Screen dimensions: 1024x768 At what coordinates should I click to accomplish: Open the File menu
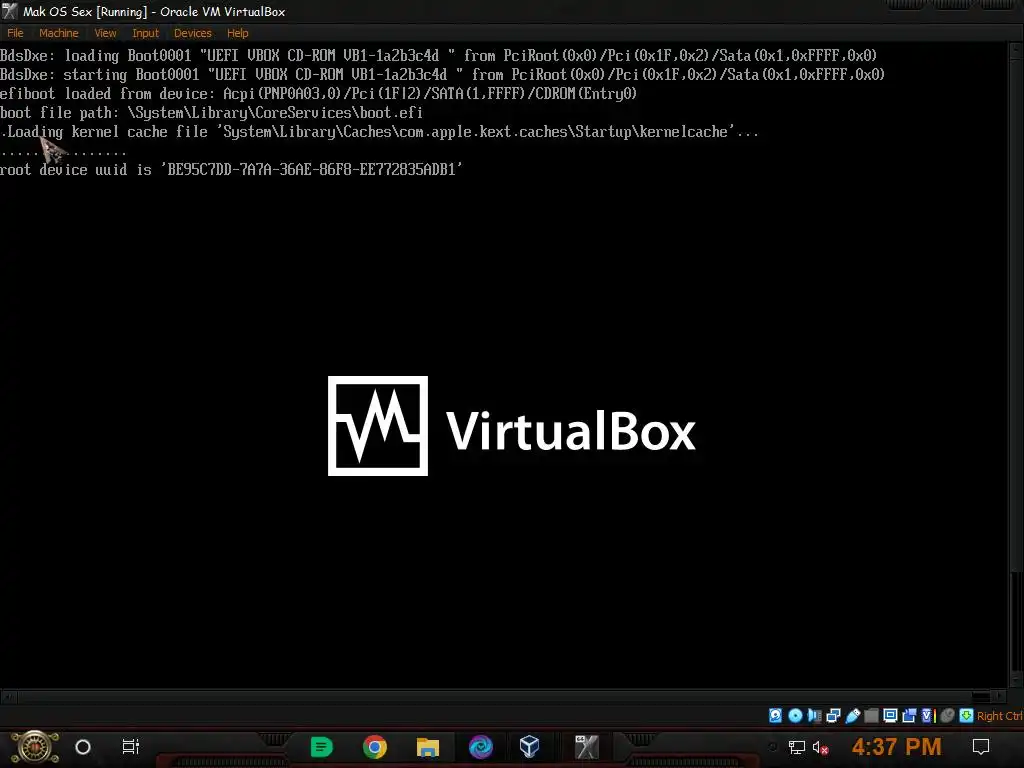[x=15, y=33]
